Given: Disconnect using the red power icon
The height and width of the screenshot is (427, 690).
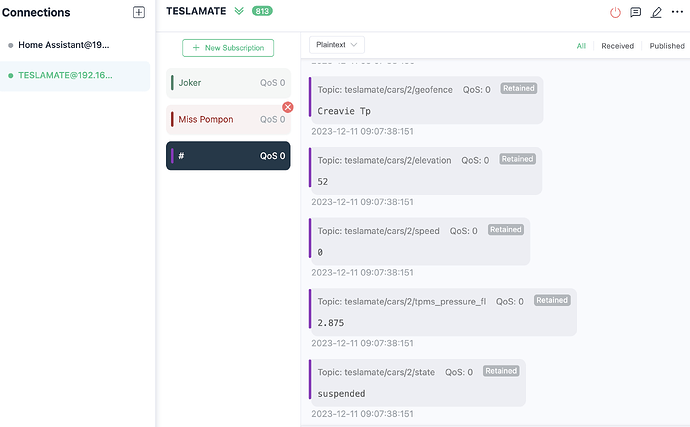Looking at the screenshot, I should pos(615,13).
